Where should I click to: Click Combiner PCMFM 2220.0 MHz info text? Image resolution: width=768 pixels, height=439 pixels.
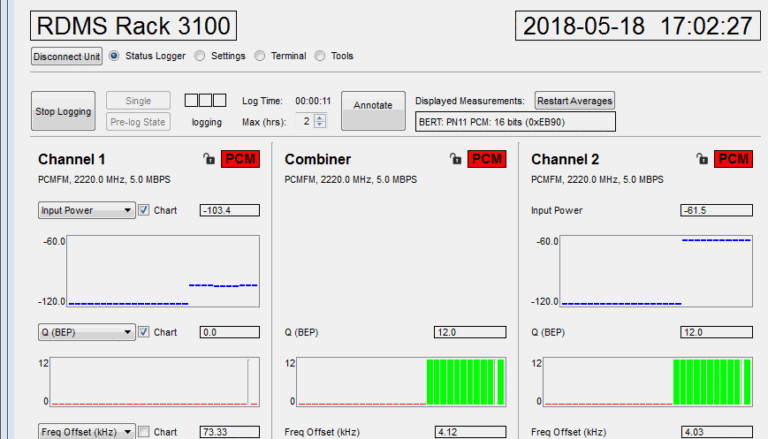tap(351, 180)
